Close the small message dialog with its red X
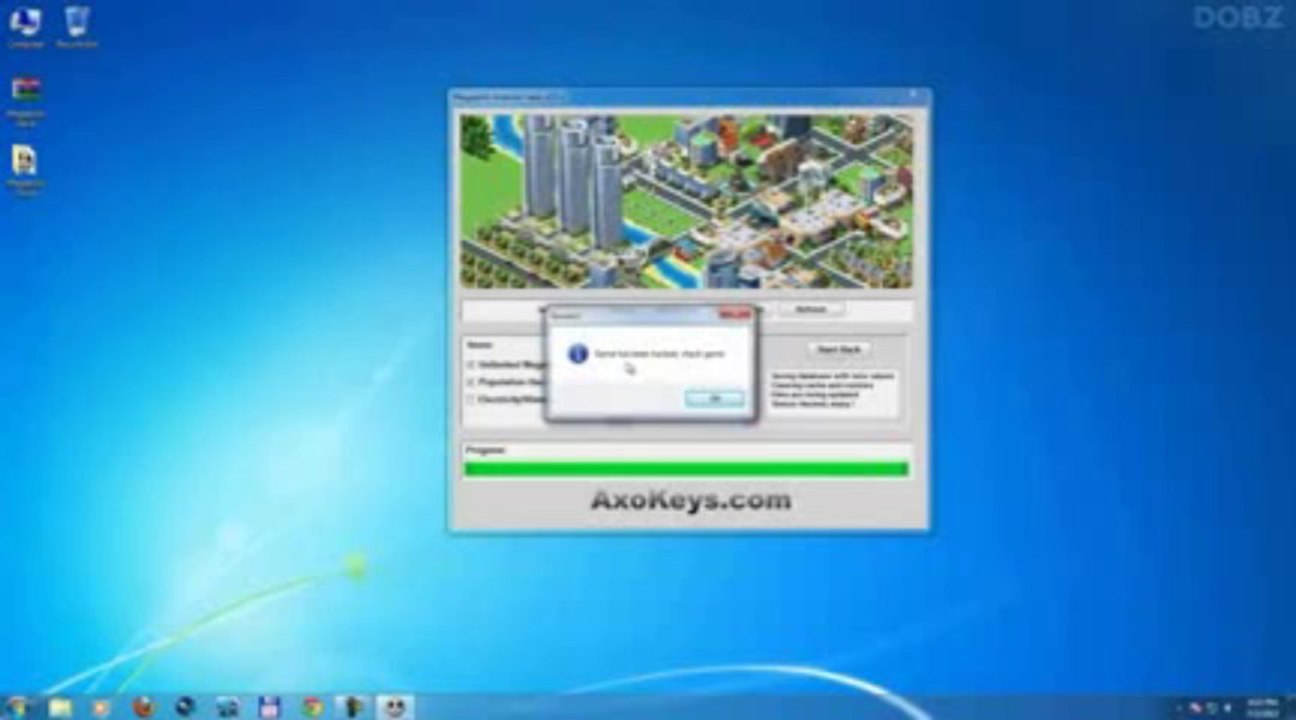Image resolution: width=1296 pixels, height=720 pixels. click(736, 315)
